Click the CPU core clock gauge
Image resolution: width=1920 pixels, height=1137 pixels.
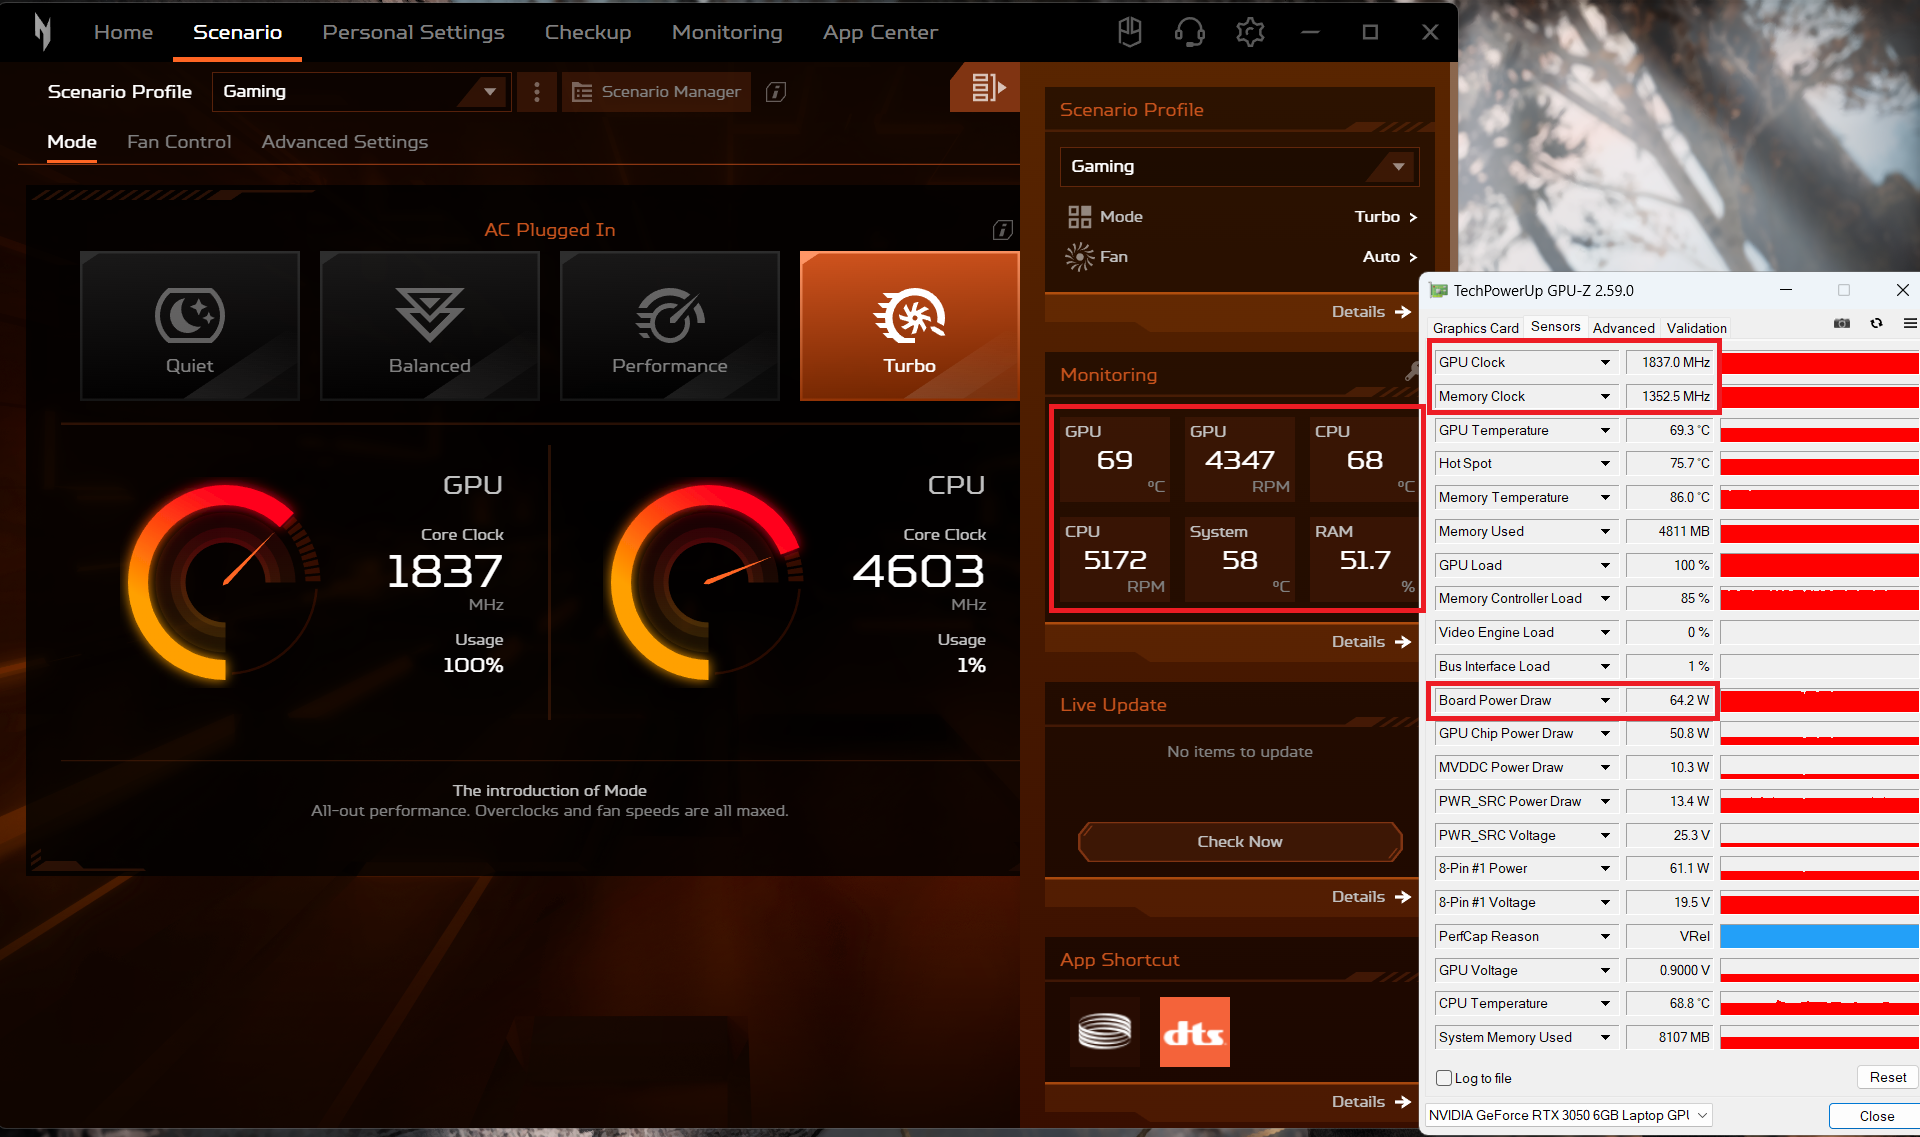click(x=708, y=583)
